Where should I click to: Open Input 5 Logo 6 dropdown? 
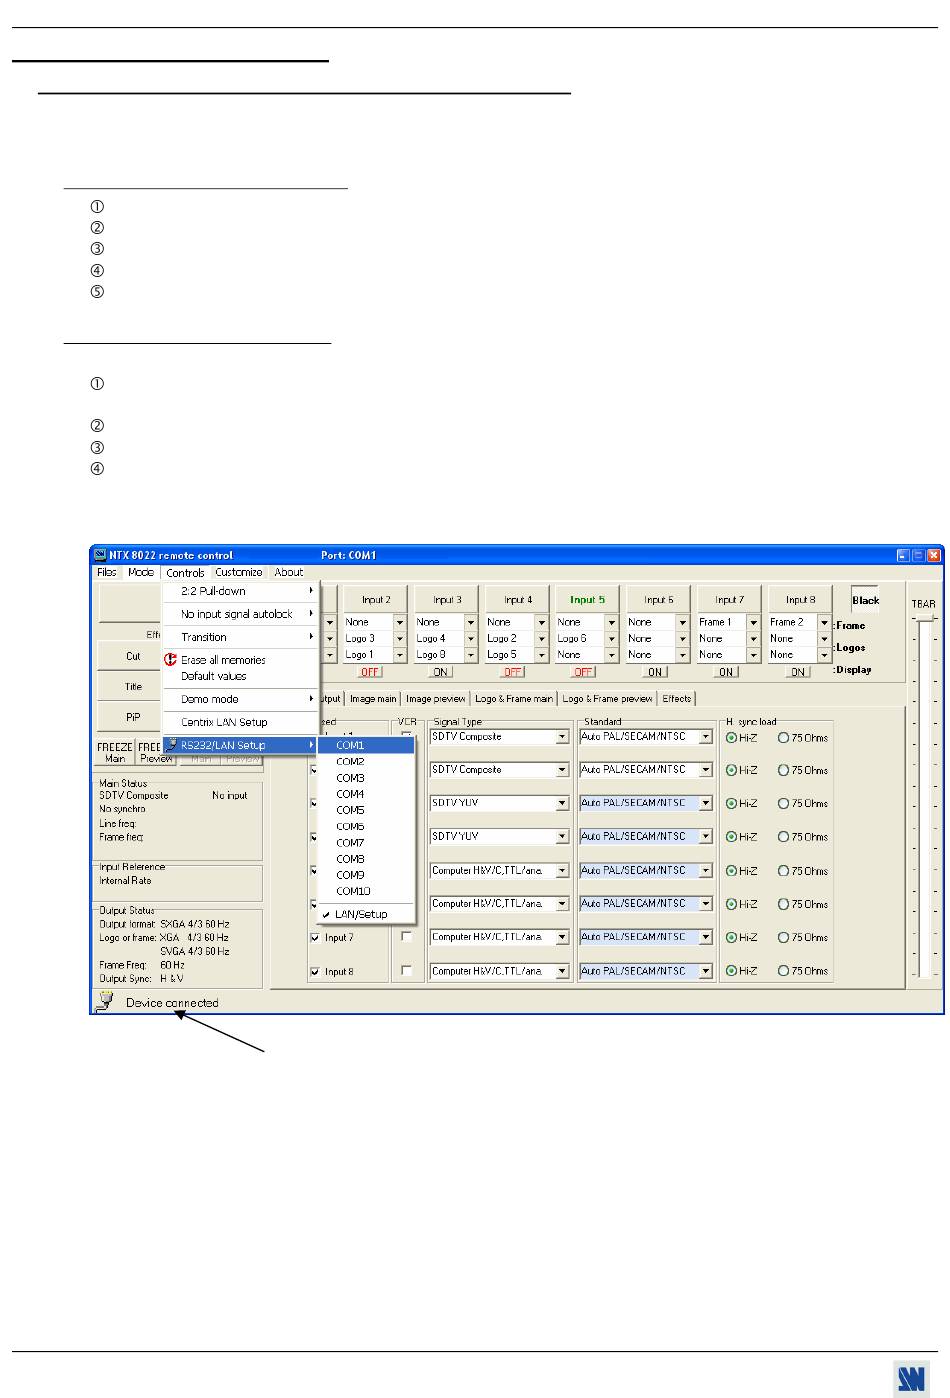point(611,638)
